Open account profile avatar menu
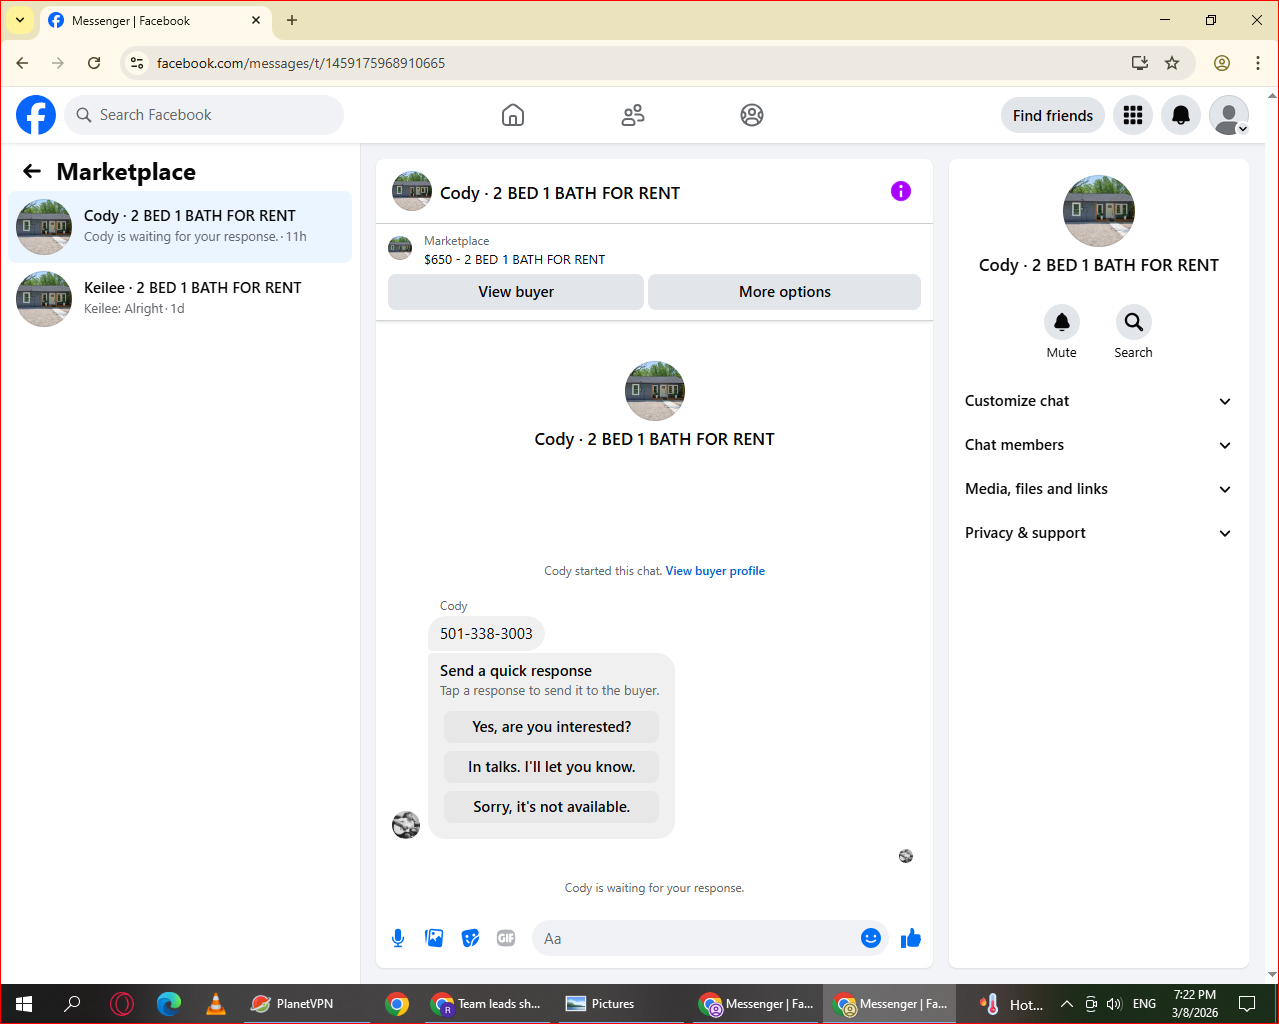Screen dimensions: 1279x1024 point(1229,115)
